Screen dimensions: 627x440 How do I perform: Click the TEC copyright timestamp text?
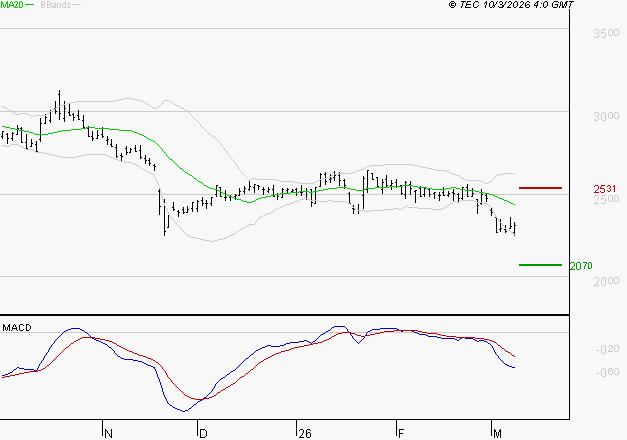tap(511, 4)
